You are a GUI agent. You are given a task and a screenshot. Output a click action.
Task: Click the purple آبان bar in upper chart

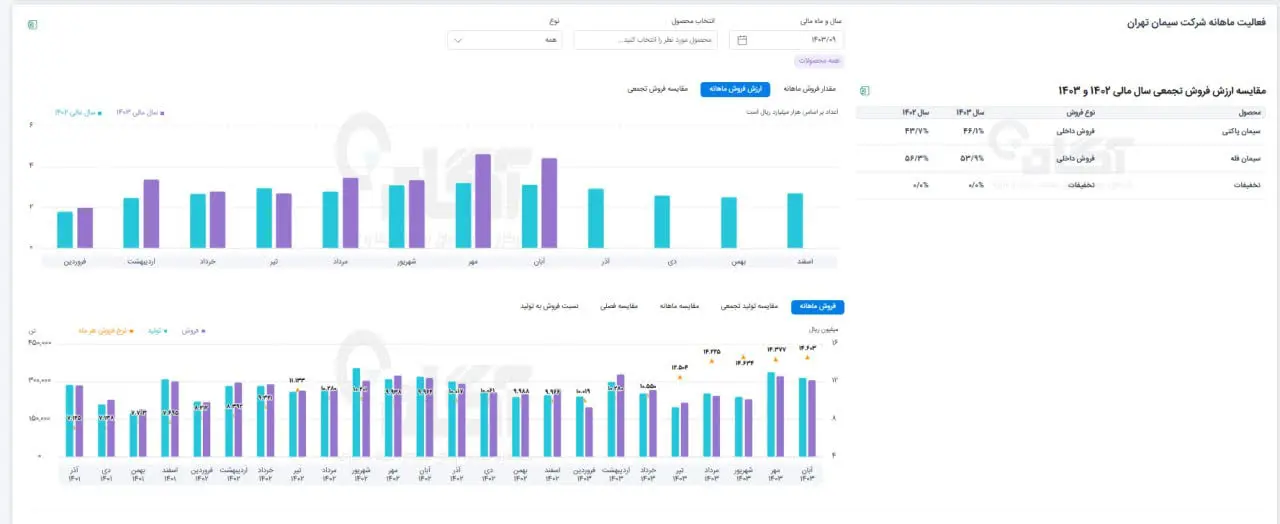point(548,203)
